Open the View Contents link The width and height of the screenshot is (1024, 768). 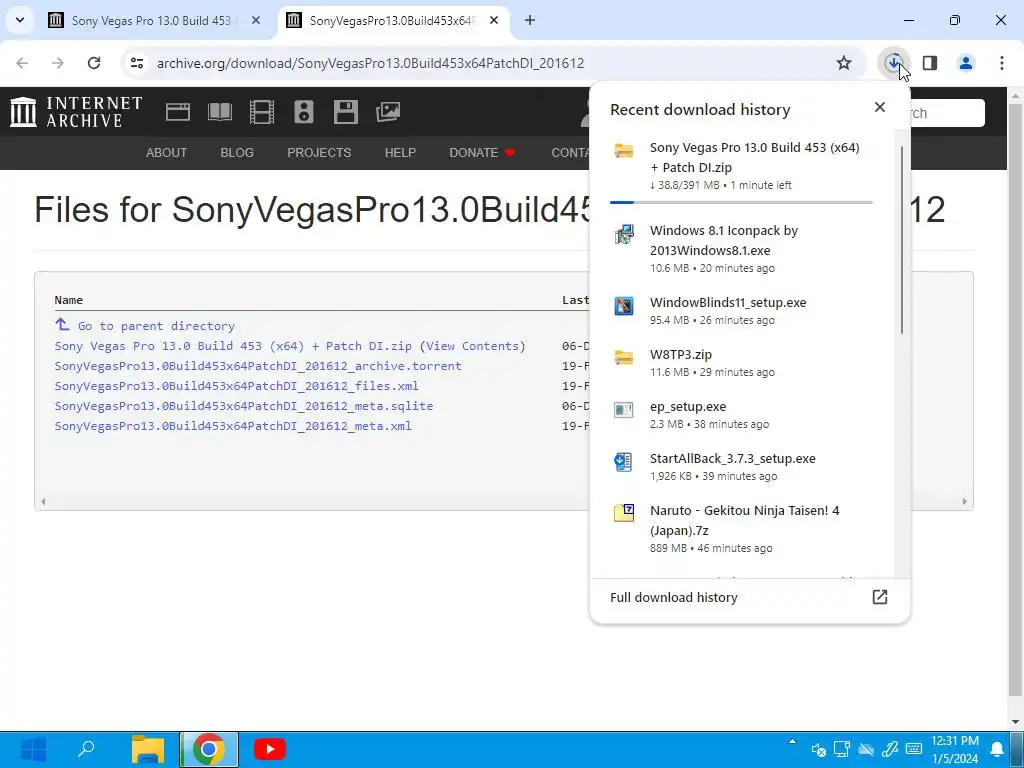(x=473, y=345)
